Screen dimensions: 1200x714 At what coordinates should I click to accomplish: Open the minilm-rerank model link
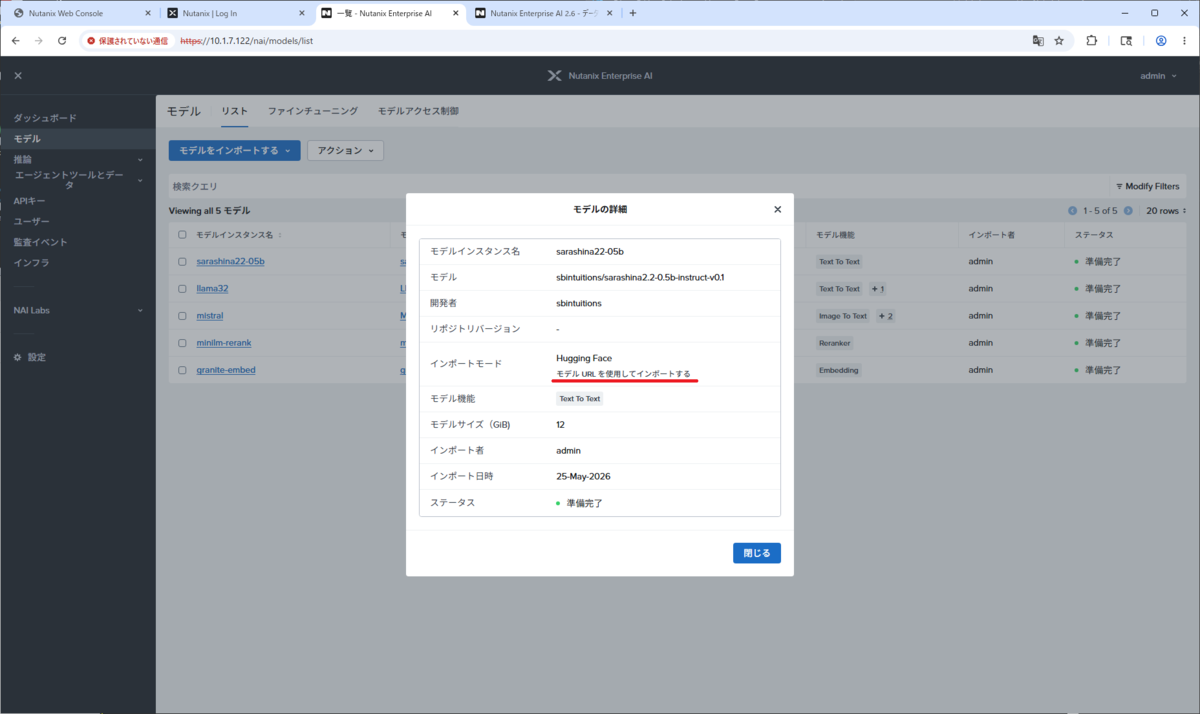coord(226,343)
